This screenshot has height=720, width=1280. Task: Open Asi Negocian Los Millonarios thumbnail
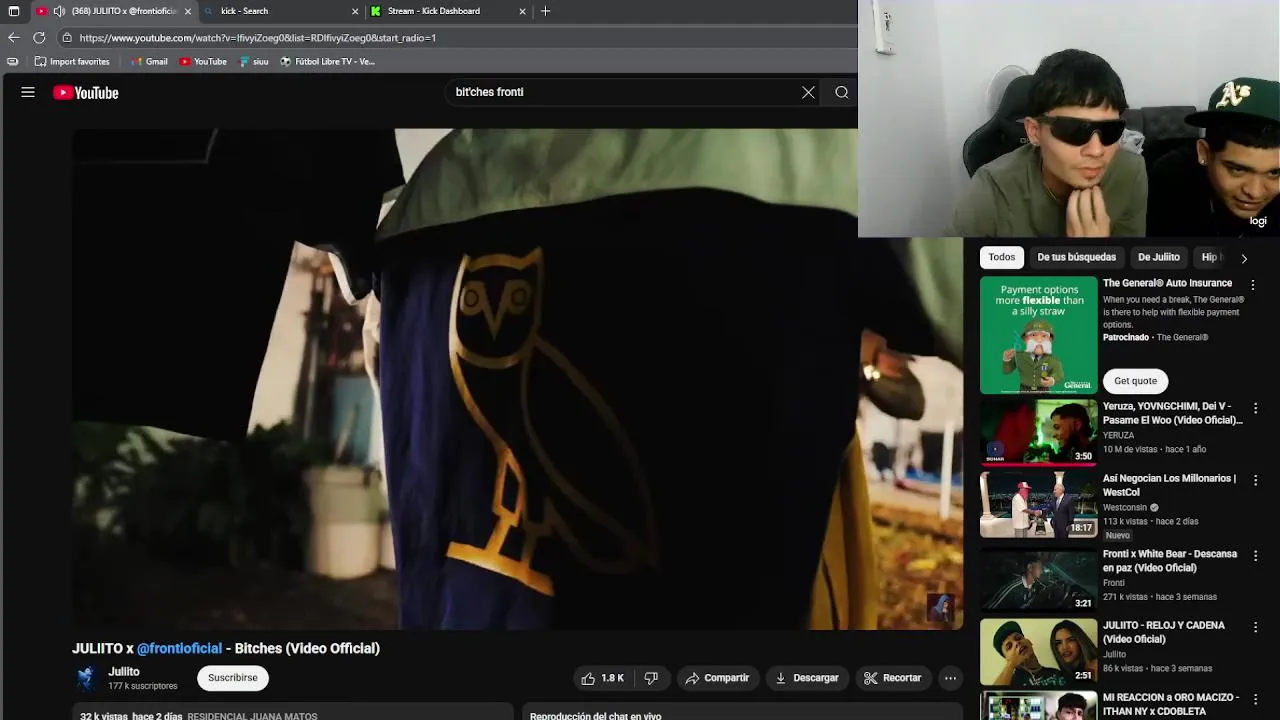[1038, 504]
